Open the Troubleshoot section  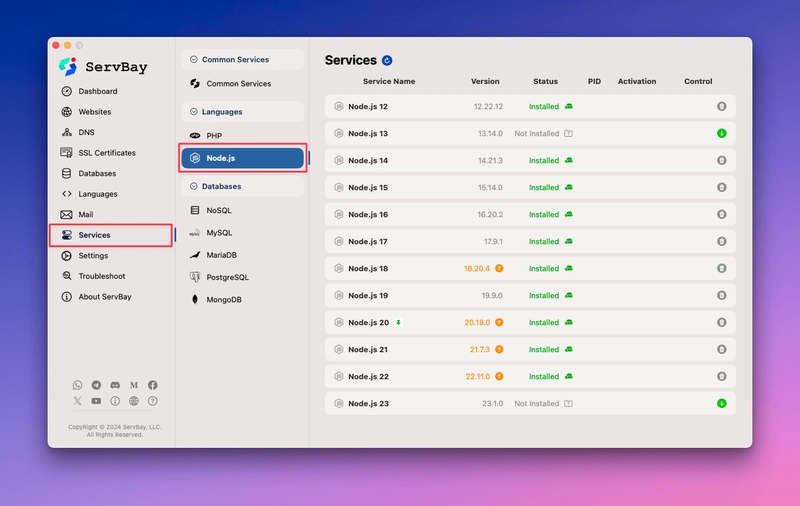tap(102, 276)
